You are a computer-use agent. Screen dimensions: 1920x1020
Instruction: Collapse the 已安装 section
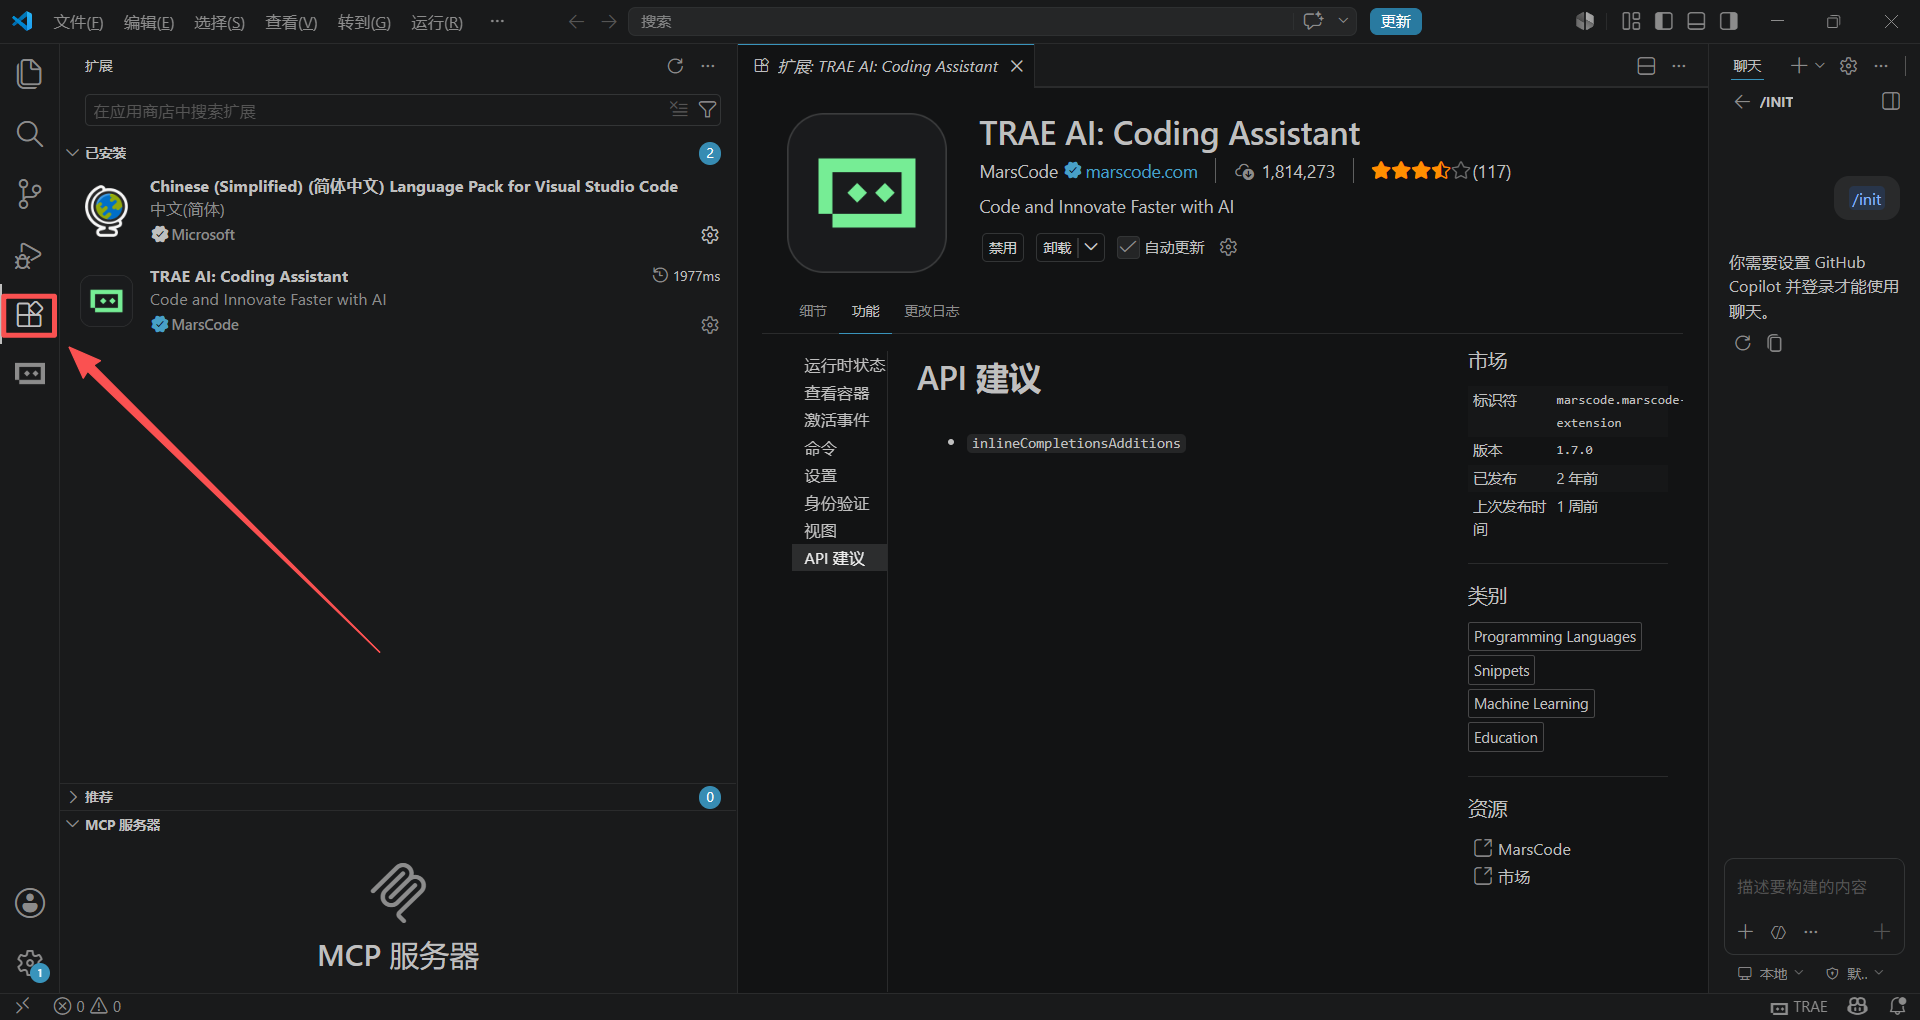tap(72, 153)
